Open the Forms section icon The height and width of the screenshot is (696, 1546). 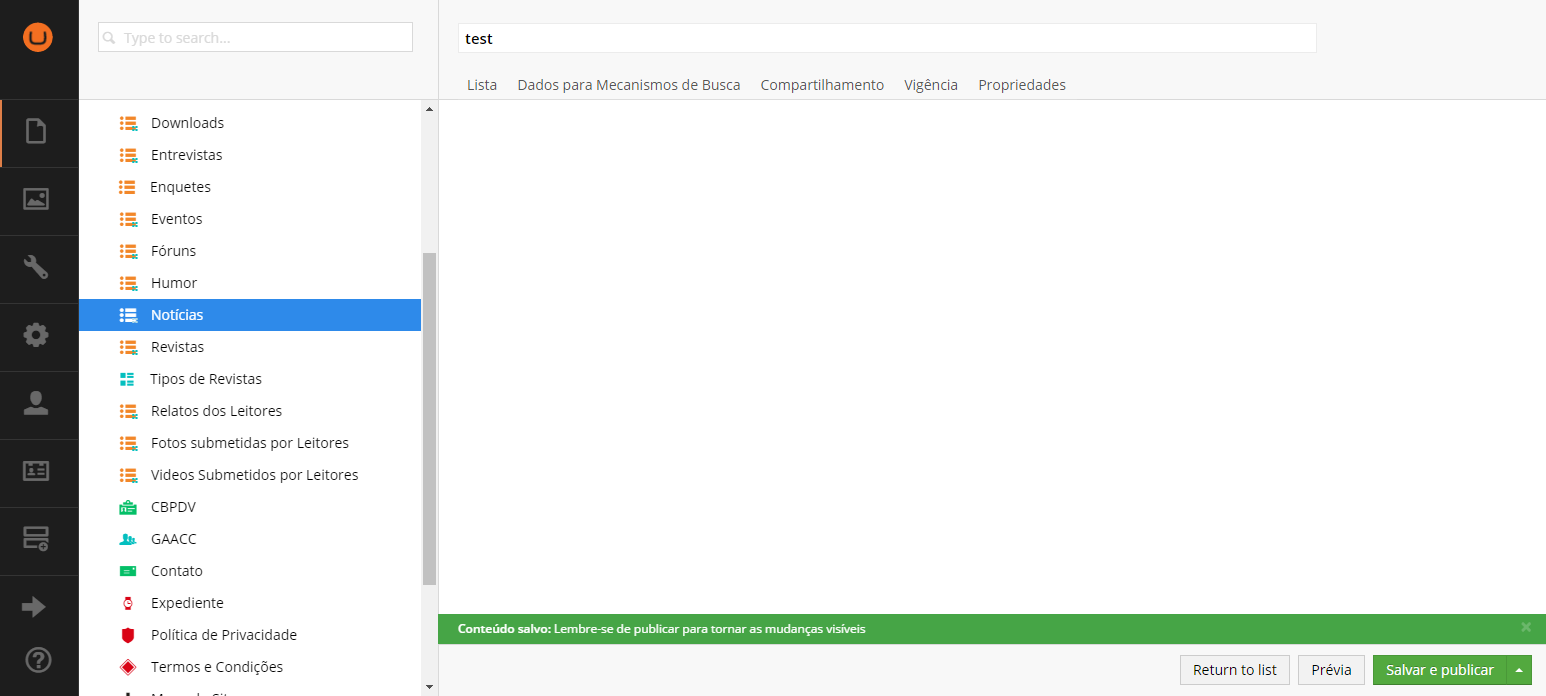[36, 539]
